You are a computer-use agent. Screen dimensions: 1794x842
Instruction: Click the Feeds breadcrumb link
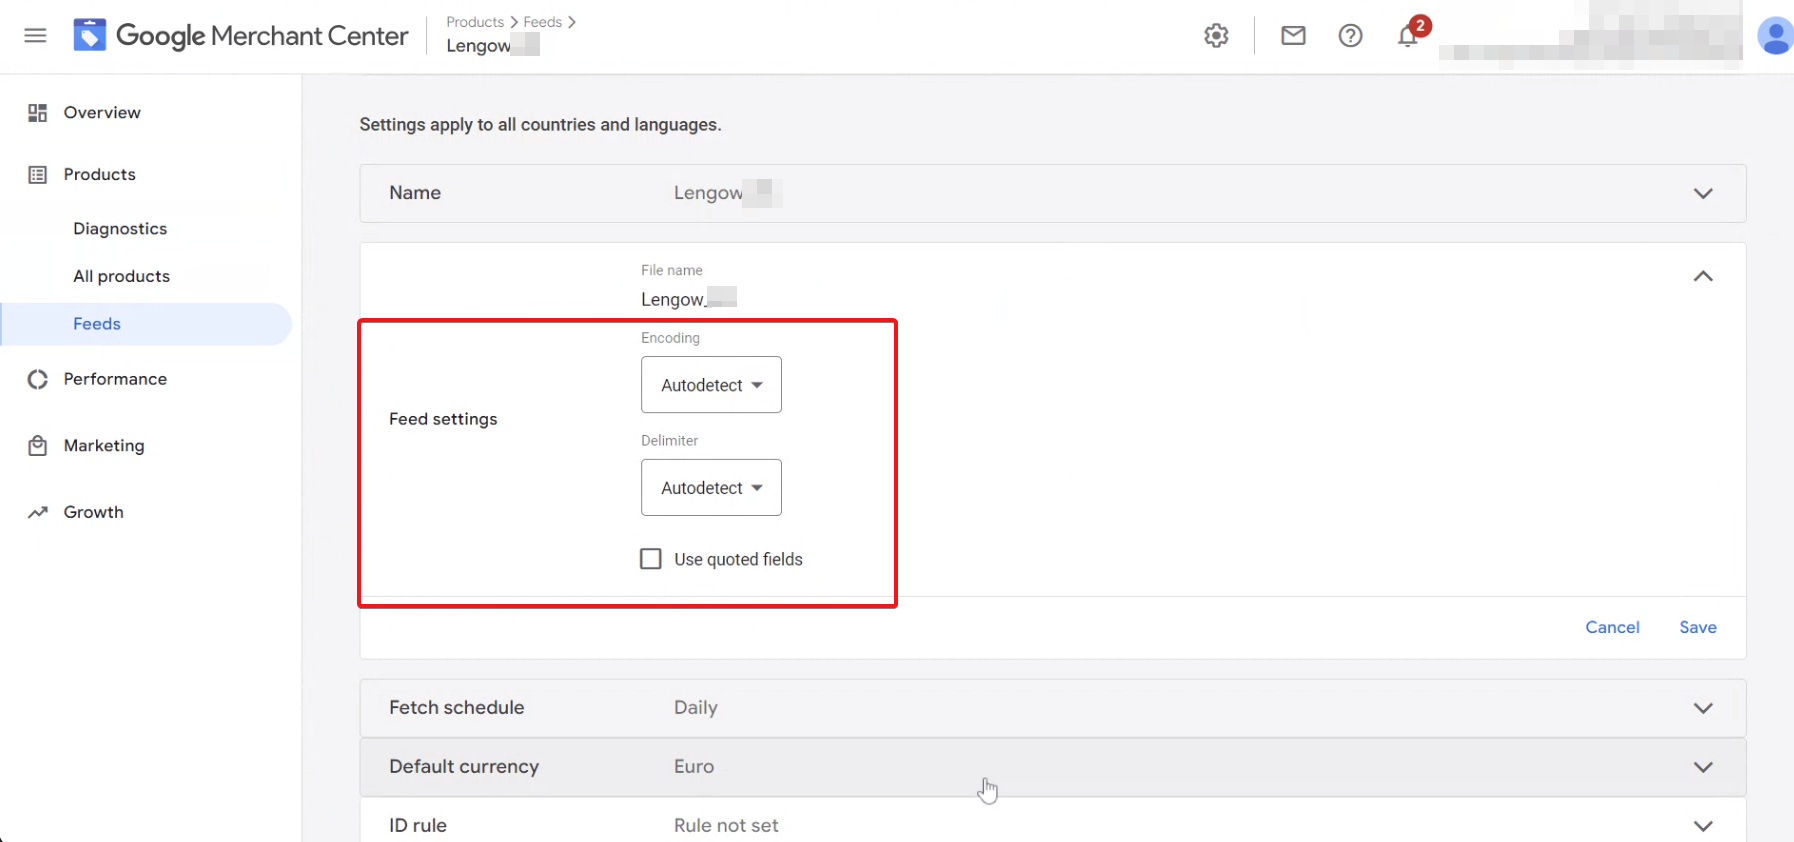click(x=542, y=22)
